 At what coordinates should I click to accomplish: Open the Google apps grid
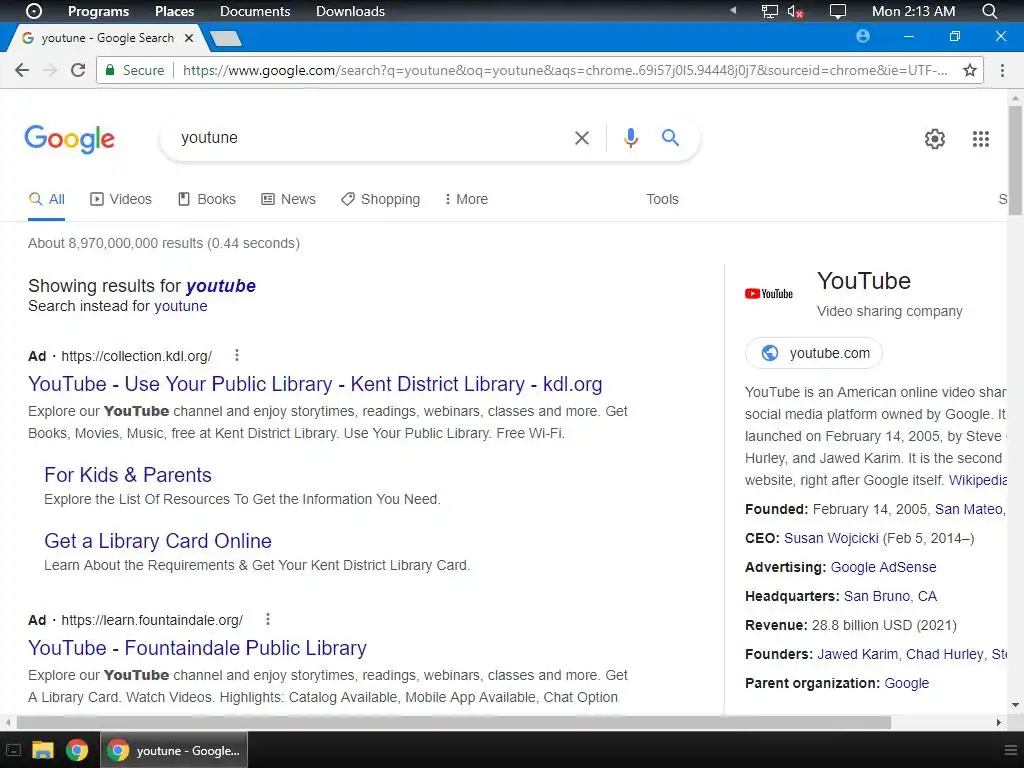980,138
